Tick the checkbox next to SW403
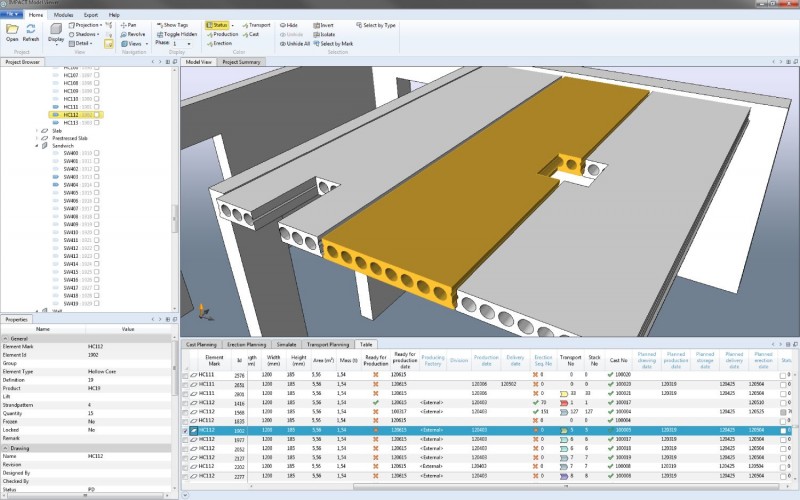Viewport: 800px width, 500px height. [x=96, y=177]
